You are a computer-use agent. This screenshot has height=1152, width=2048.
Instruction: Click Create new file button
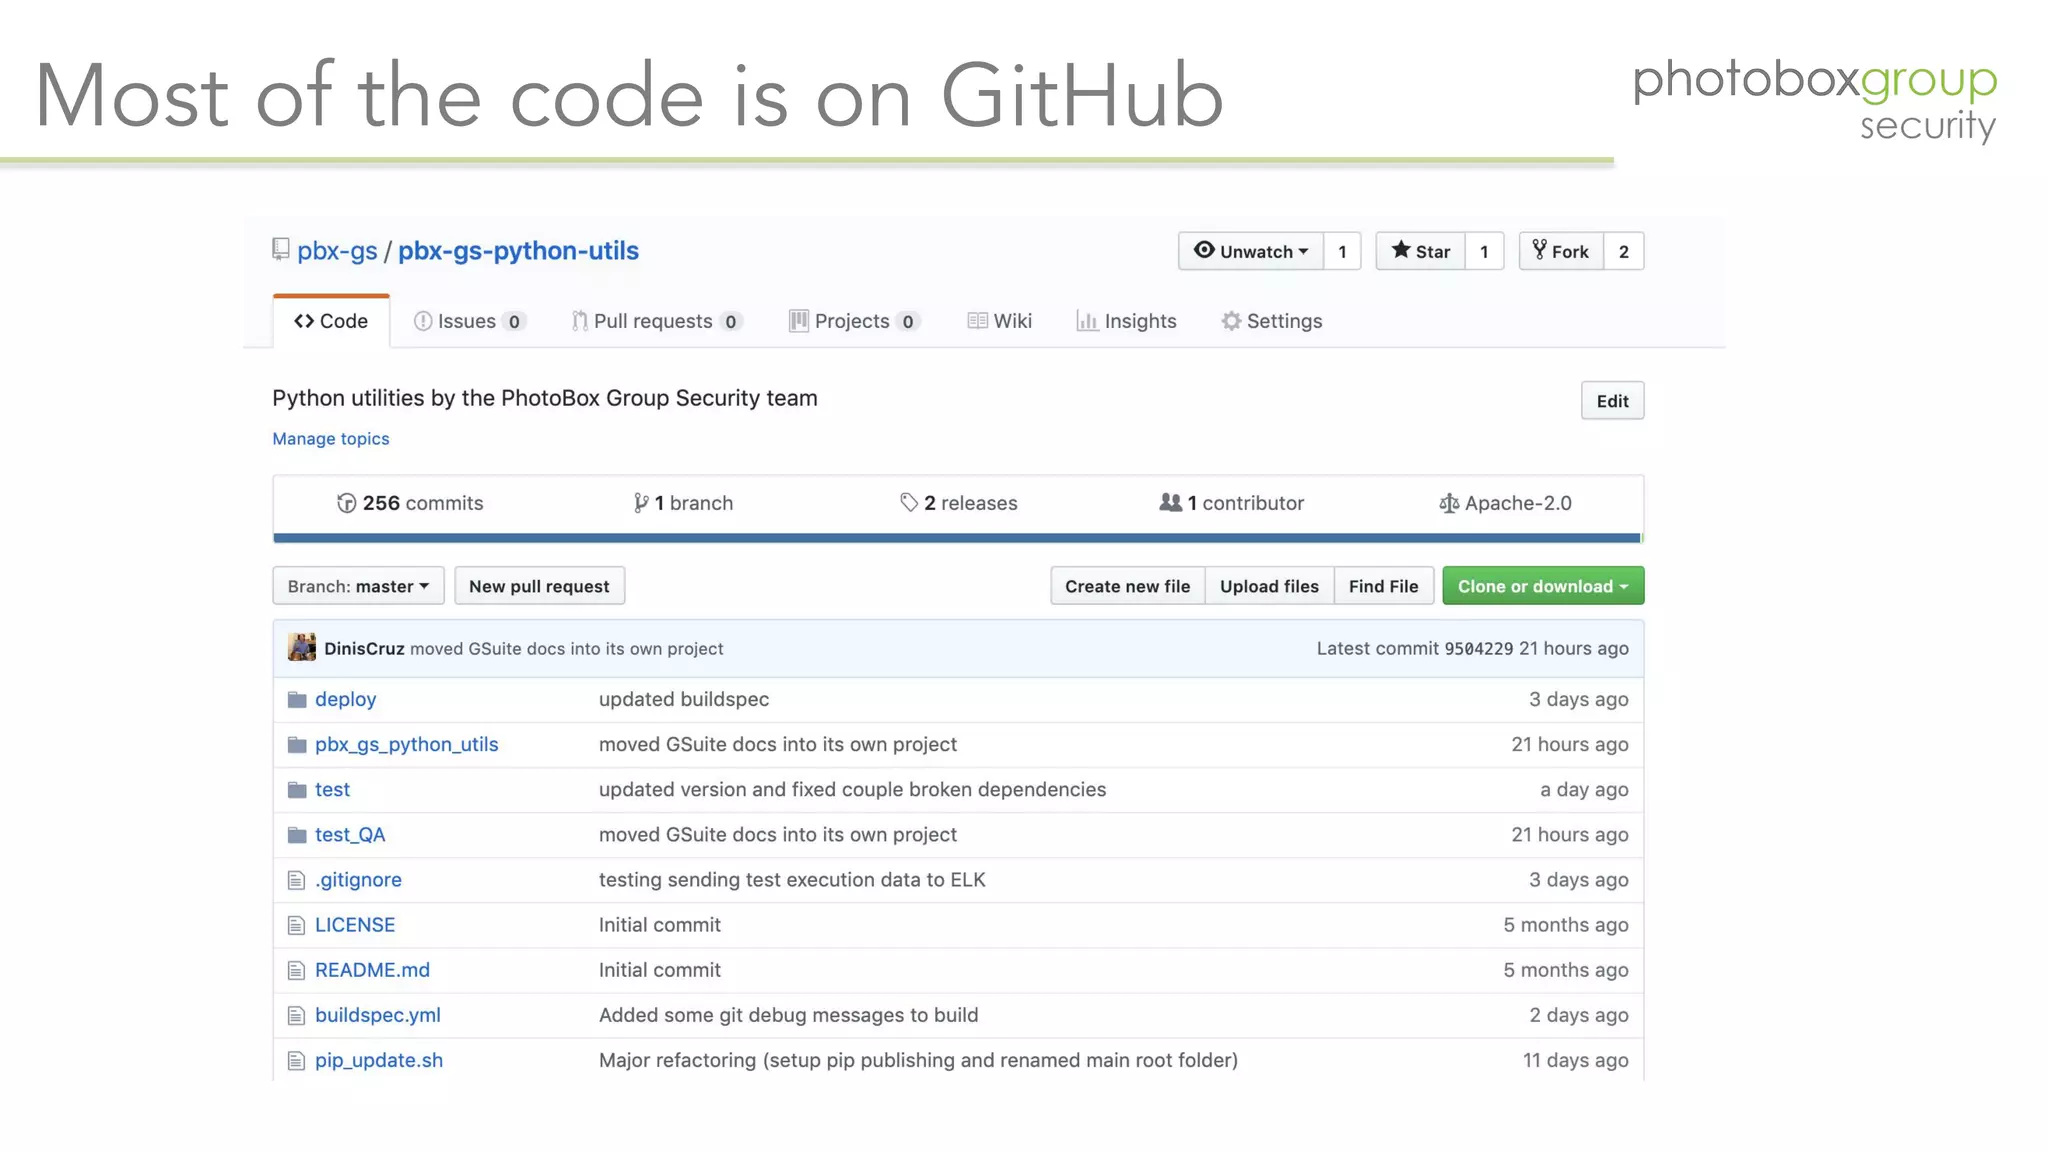coord(1128,586)
